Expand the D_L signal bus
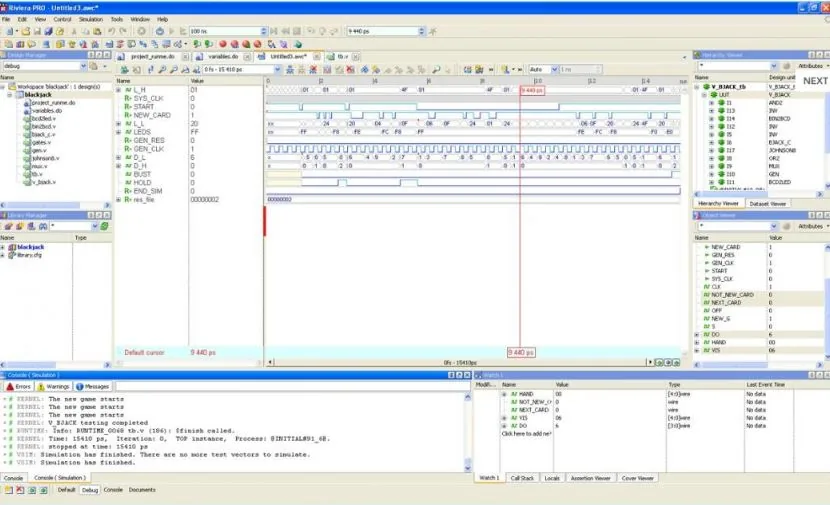Viewport: 830px width, 505px height. pyautogui.click(x=119, y=157)
